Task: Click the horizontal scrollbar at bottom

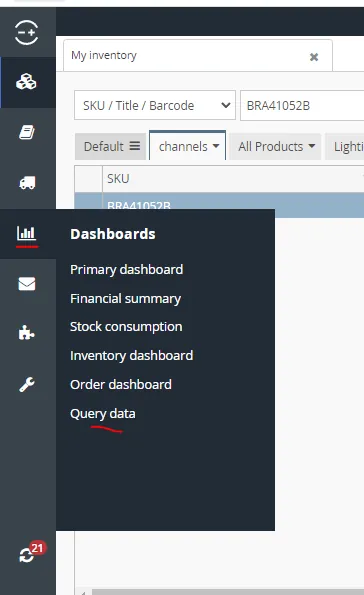Action: (x=228, y=592)
